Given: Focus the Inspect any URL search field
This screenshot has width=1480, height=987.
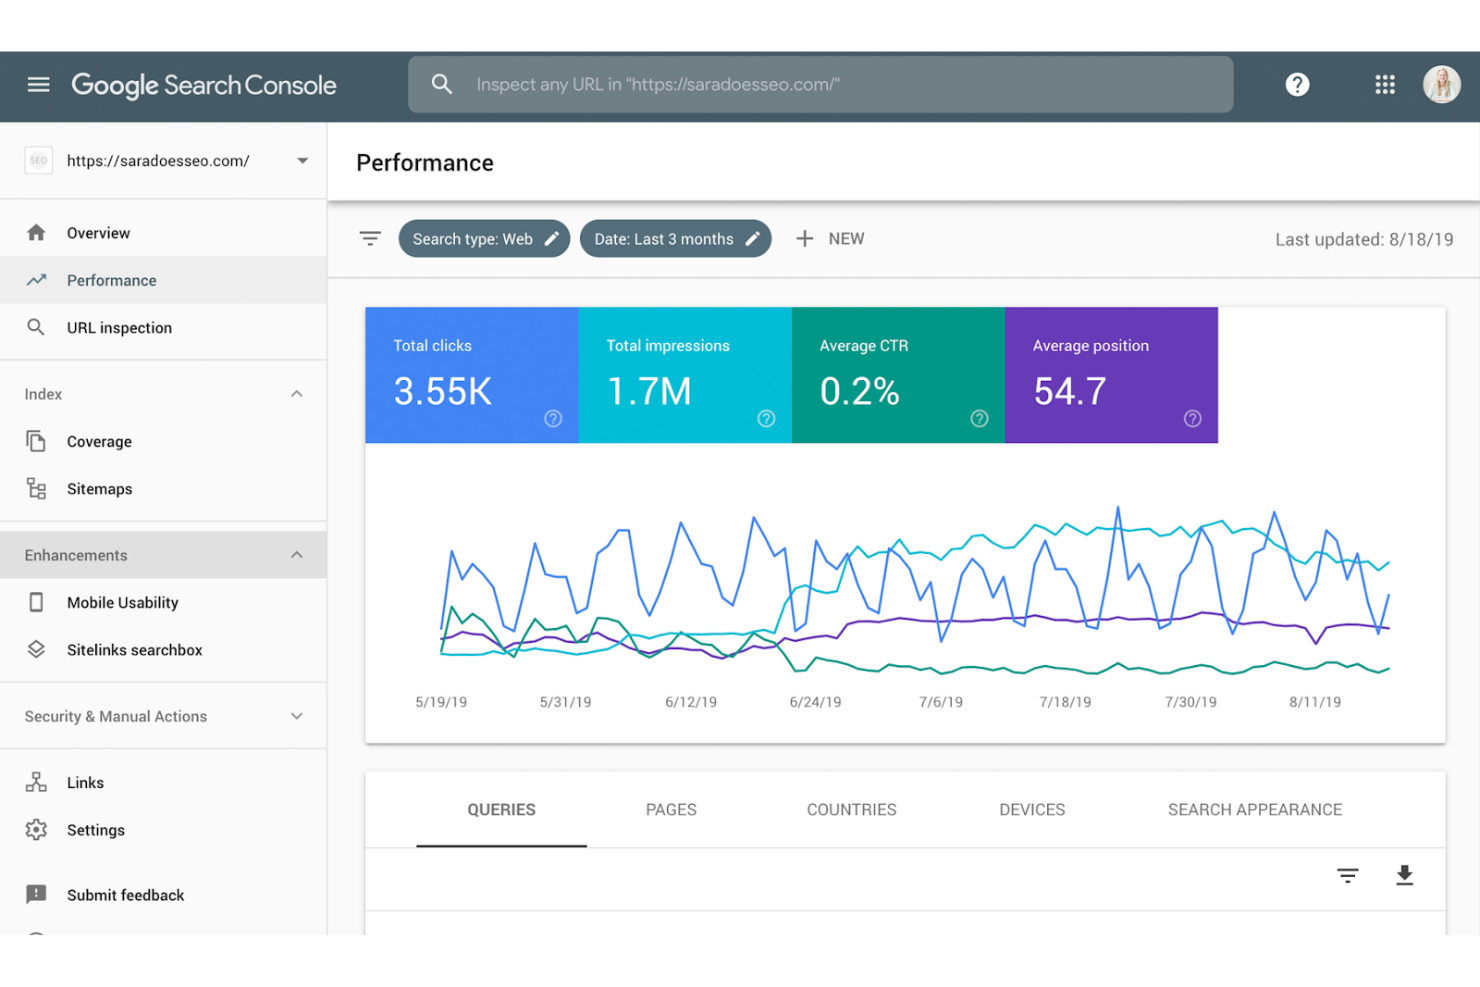Looking at the screenshot, I should [820, 84].
